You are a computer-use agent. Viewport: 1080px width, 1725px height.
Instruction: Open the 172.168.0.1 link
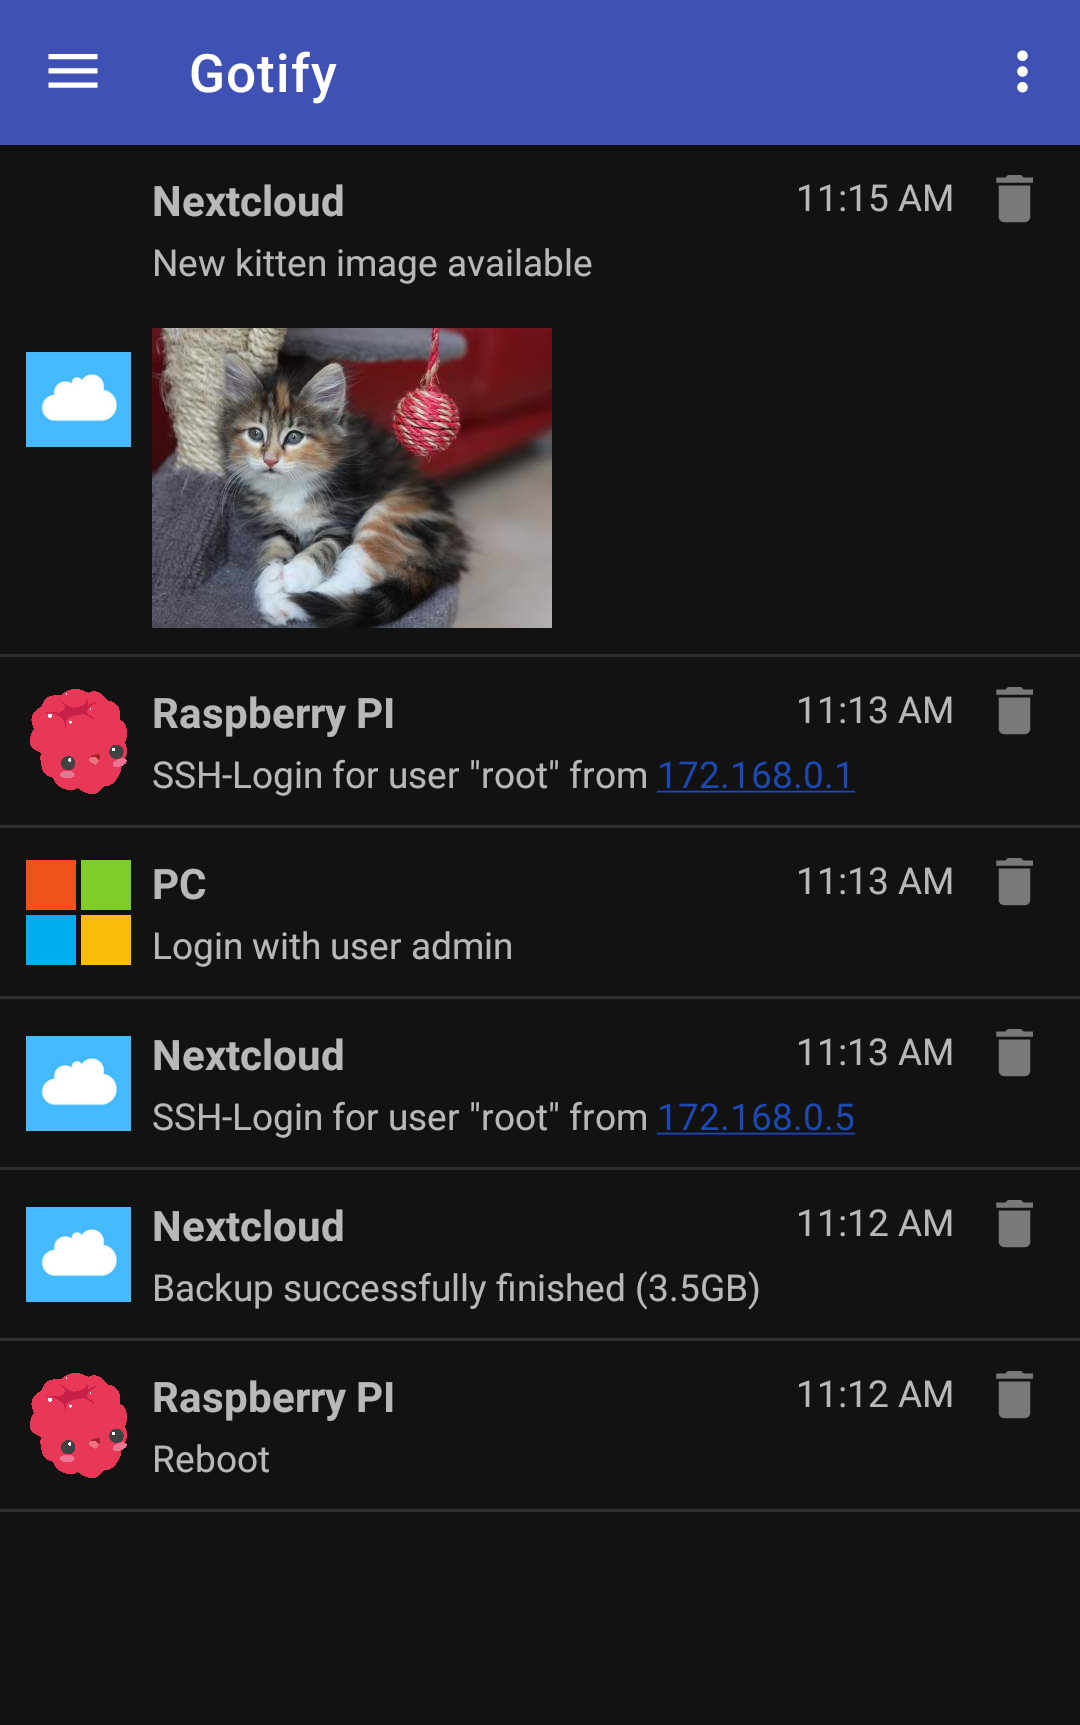tap(755, 775)
